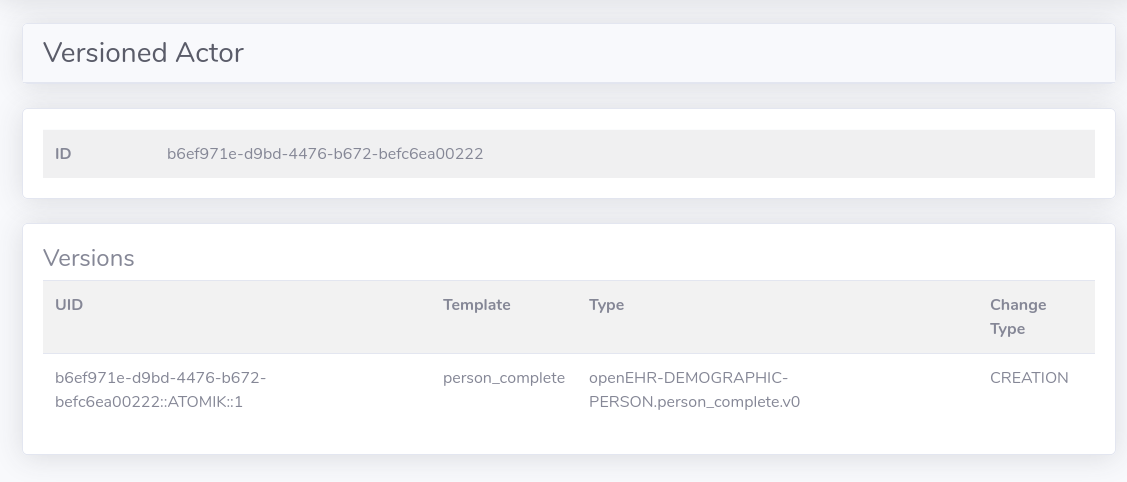Screen dimensions: 1127x482
Task: Click the CREATION change type cell
Action: (1029, 378)
